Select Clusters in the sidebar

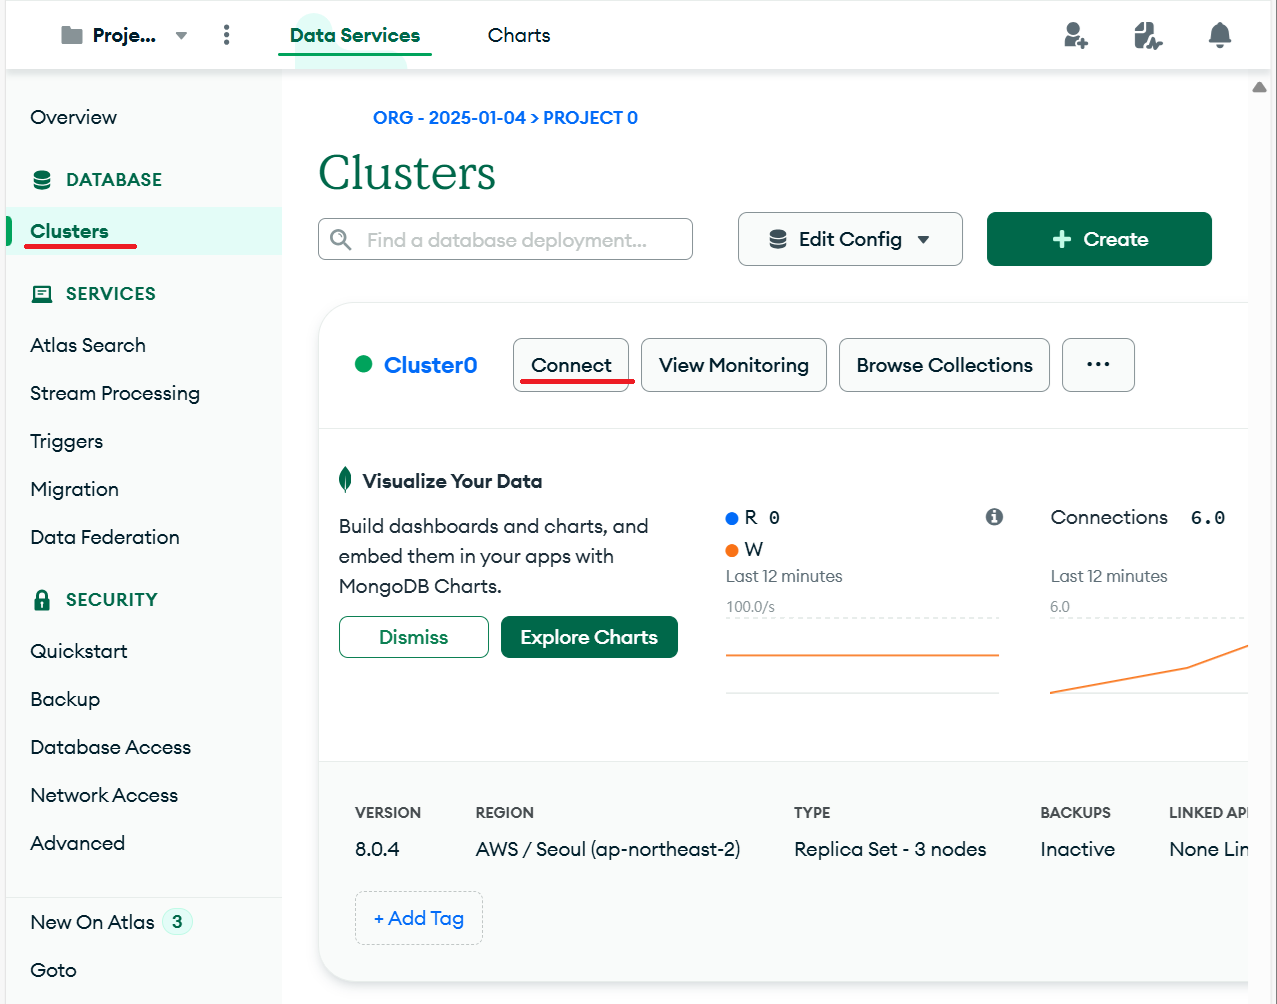(x=69, y=231)
